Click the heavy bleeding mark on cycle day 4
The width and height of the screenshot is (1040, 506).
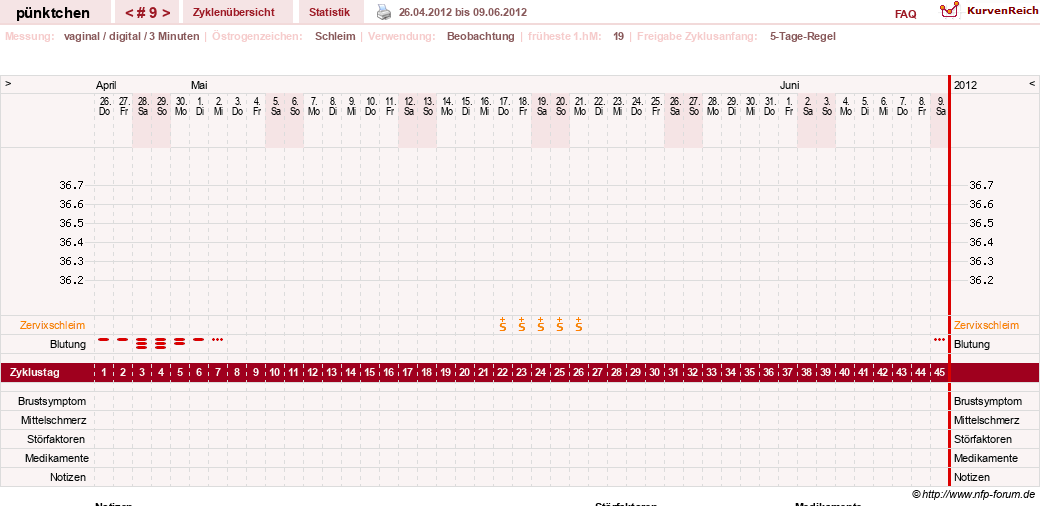161,343
